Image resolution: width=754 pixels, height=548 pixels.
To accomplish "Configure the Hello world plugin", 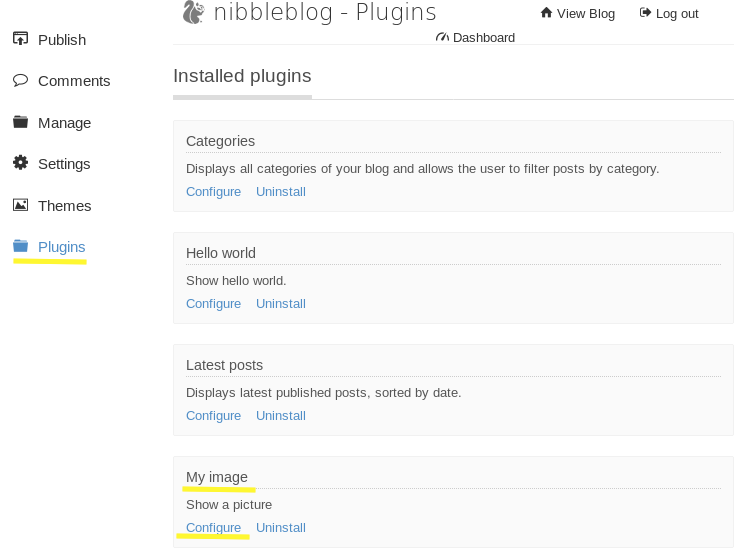I will (x=213, y=304).
